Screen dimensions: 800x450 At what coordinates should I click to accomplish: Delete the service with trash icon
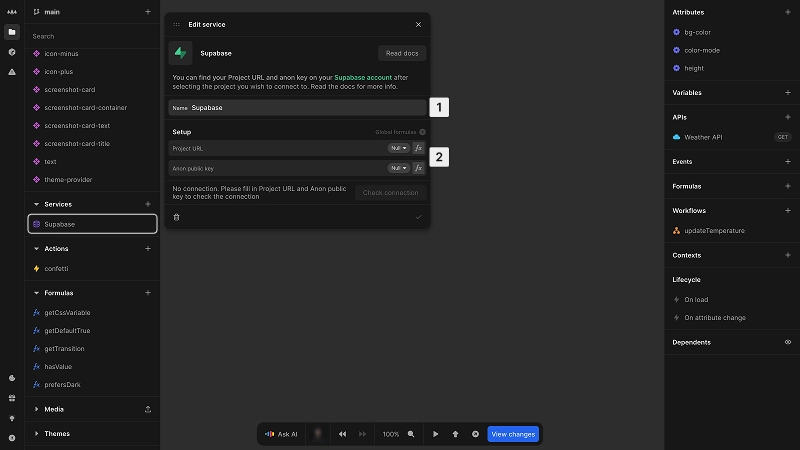(x=177, y=217)
